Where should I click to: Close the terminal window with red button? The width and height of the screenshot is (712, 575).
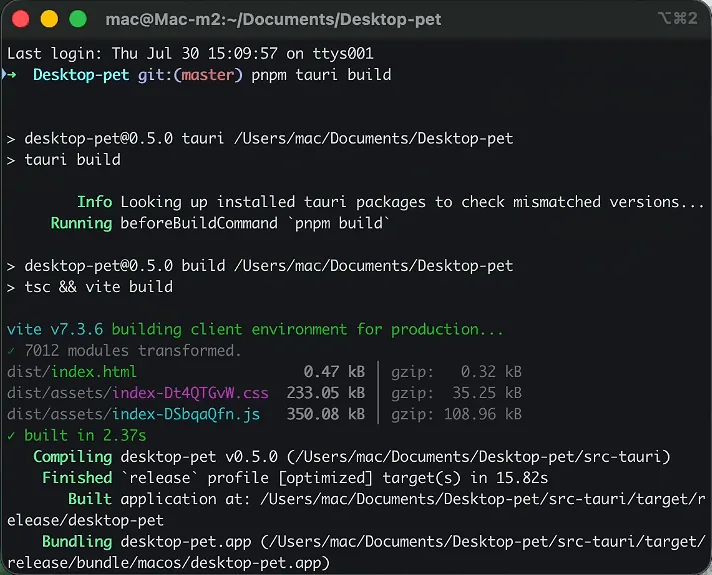(20, 19)
